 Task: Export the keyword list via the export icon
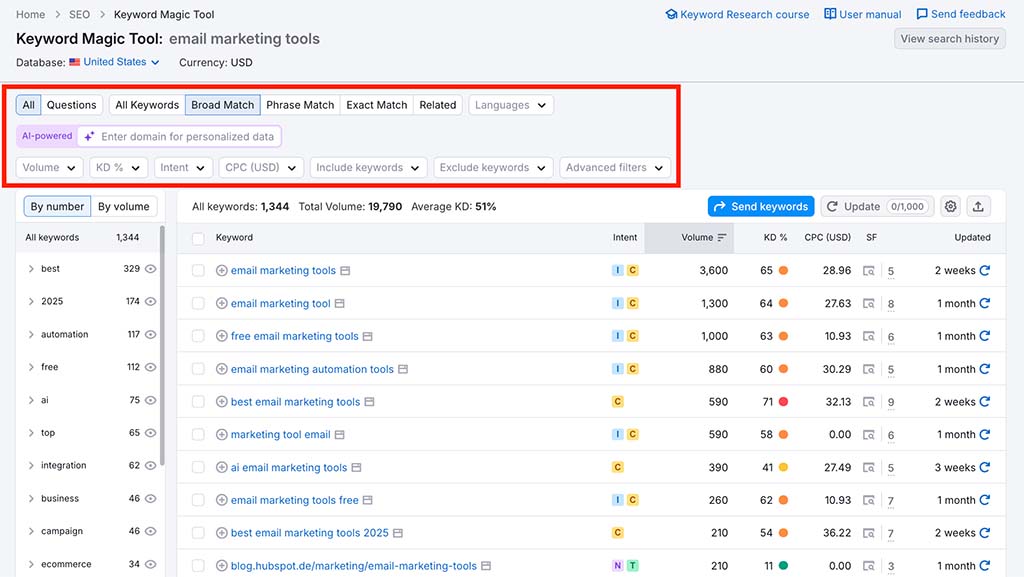pyautogui.click(x=978, y=206)
